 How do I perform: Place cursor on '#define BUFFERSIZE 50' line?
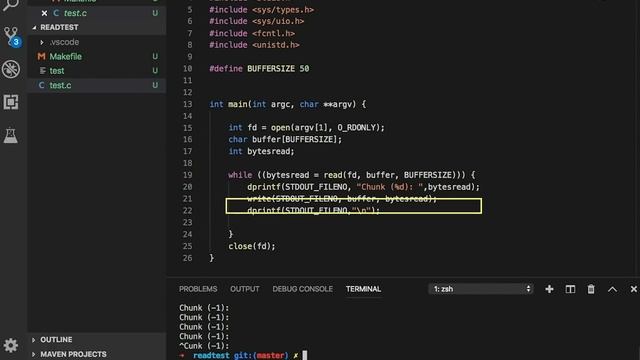click(x=259, y=69)
